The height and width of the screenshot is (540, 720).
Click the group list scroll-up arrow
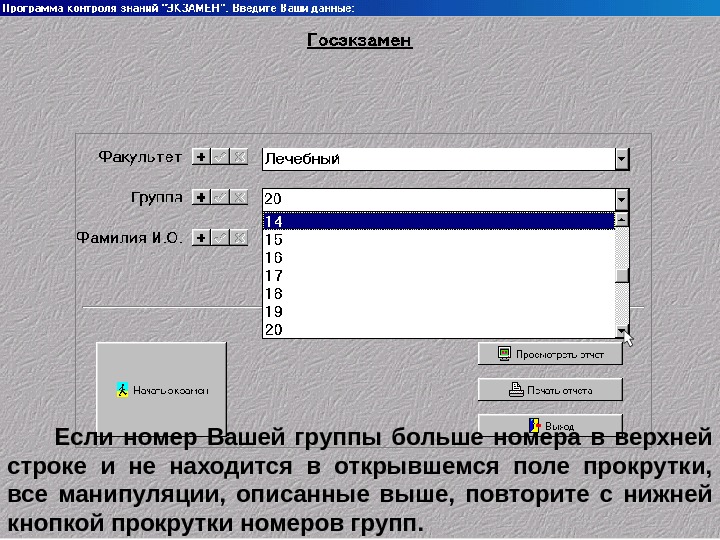(x=622, y=219)
